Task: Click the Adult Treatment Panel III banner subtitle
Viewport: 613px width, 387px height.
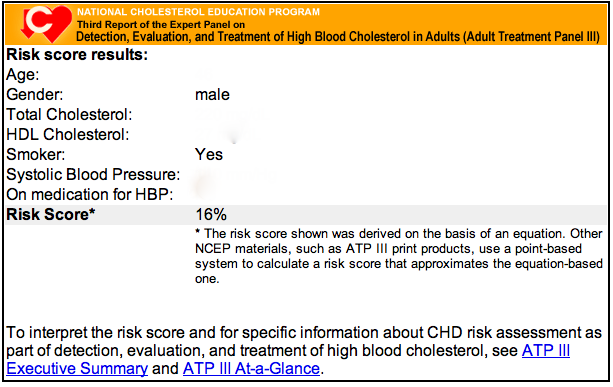Action: 338,37
